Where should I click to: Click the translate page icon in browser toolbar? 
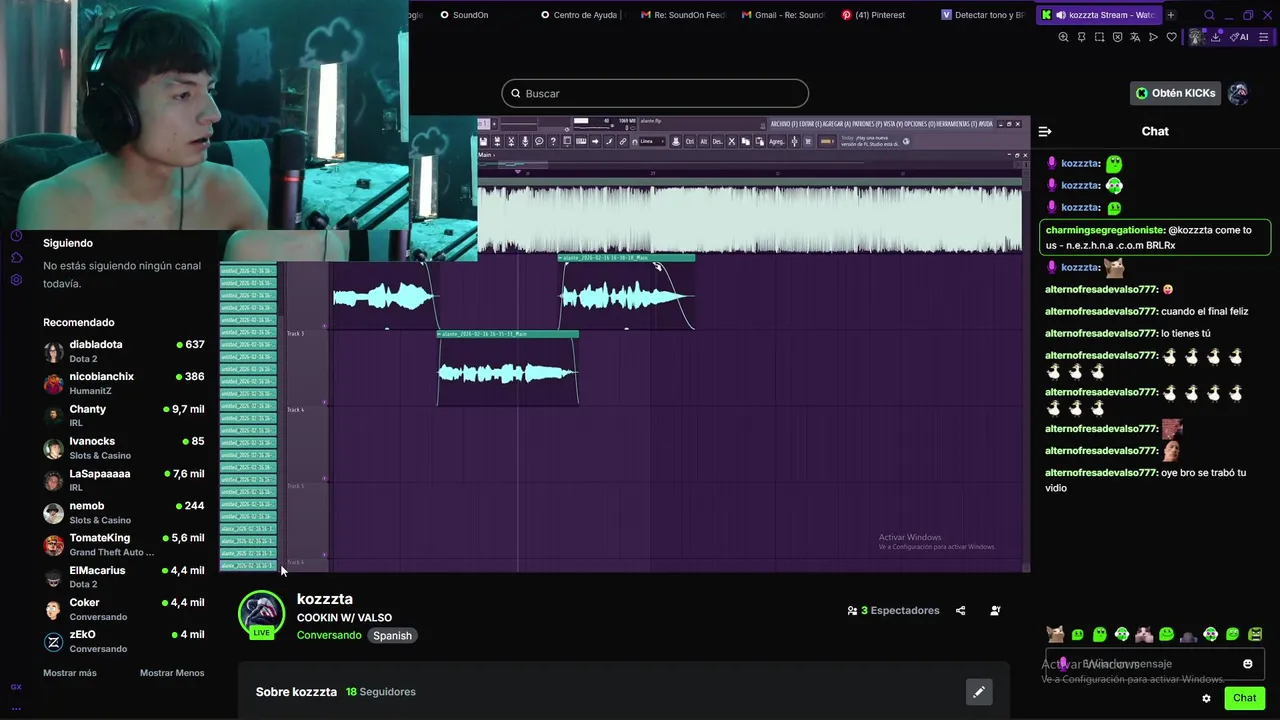click(1135, 37)
